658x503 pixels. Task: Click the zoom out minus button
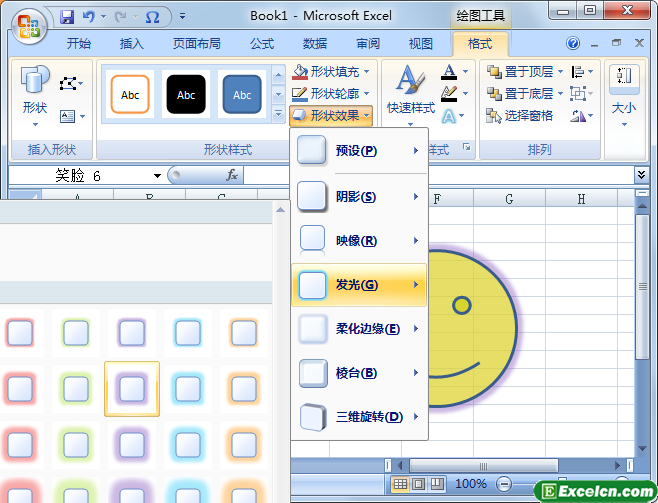pos(503,484)
